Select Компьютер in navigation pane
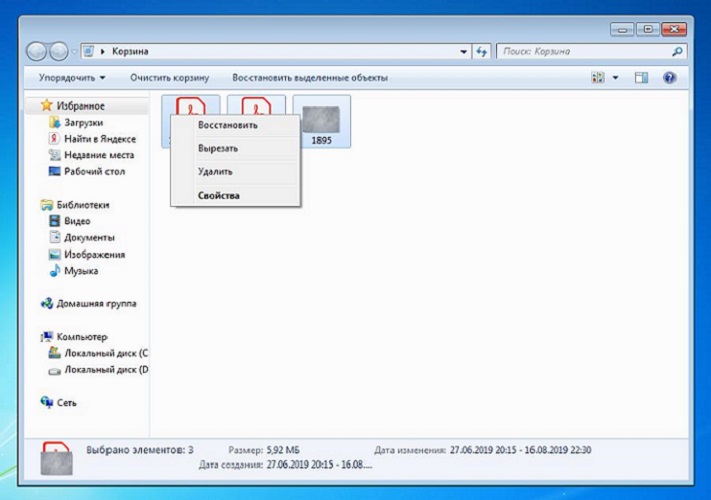 point(82,337)
